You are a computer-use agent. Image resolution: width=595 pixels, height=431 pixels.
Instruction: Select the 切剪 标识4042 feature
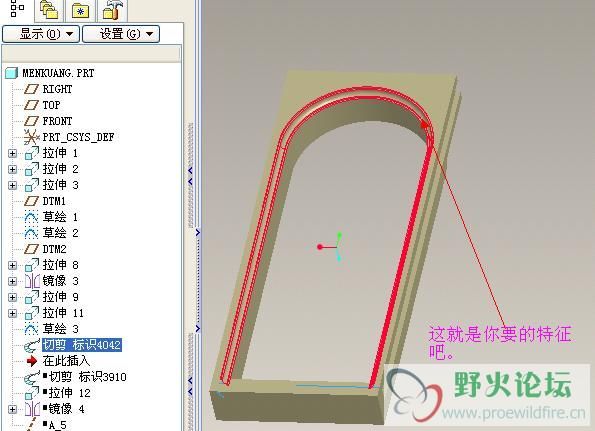tap(82, 345)
